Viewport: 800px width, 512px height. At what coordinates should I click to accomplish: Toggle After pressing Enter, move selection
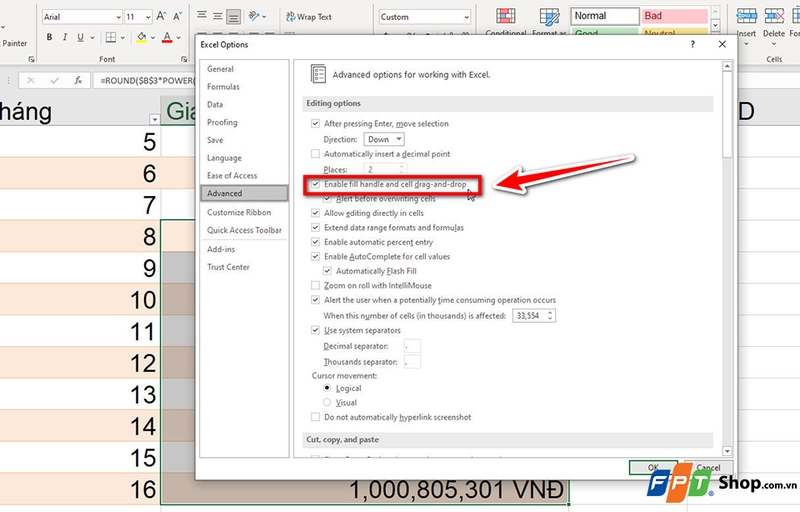tap(315, 123)
